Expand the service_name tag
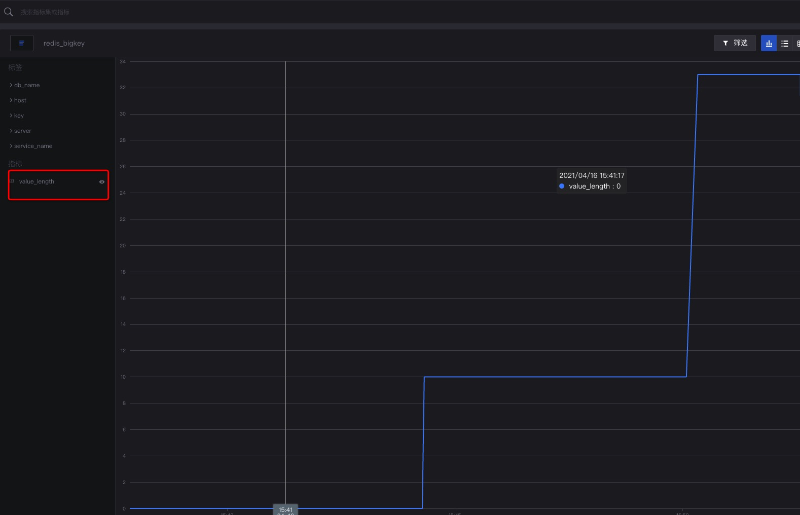The image size is (800, 515). tap(31, 146)
